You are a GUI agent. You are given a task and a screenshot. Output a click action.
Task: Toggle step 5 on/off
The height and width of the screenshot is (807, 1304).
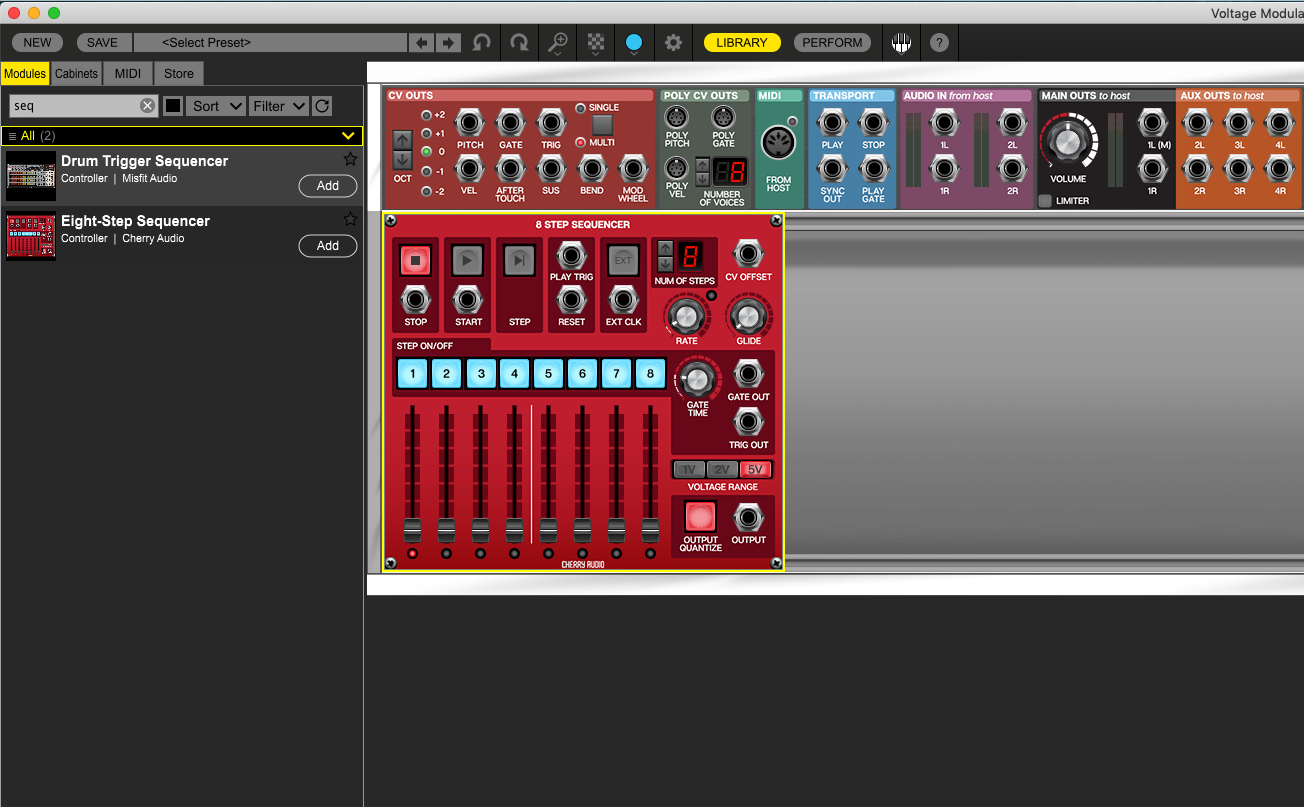548,374
